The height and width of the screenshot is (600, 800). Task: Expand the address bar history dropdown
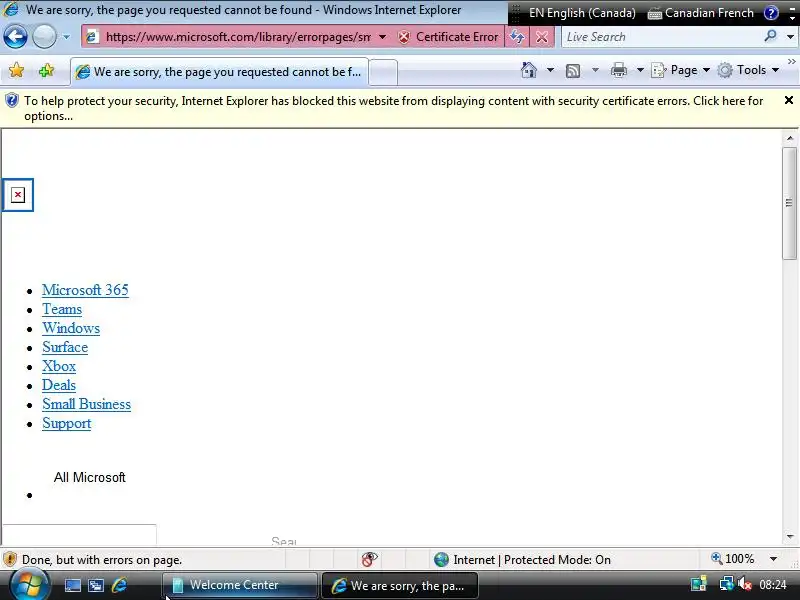[x=382, y=37]
